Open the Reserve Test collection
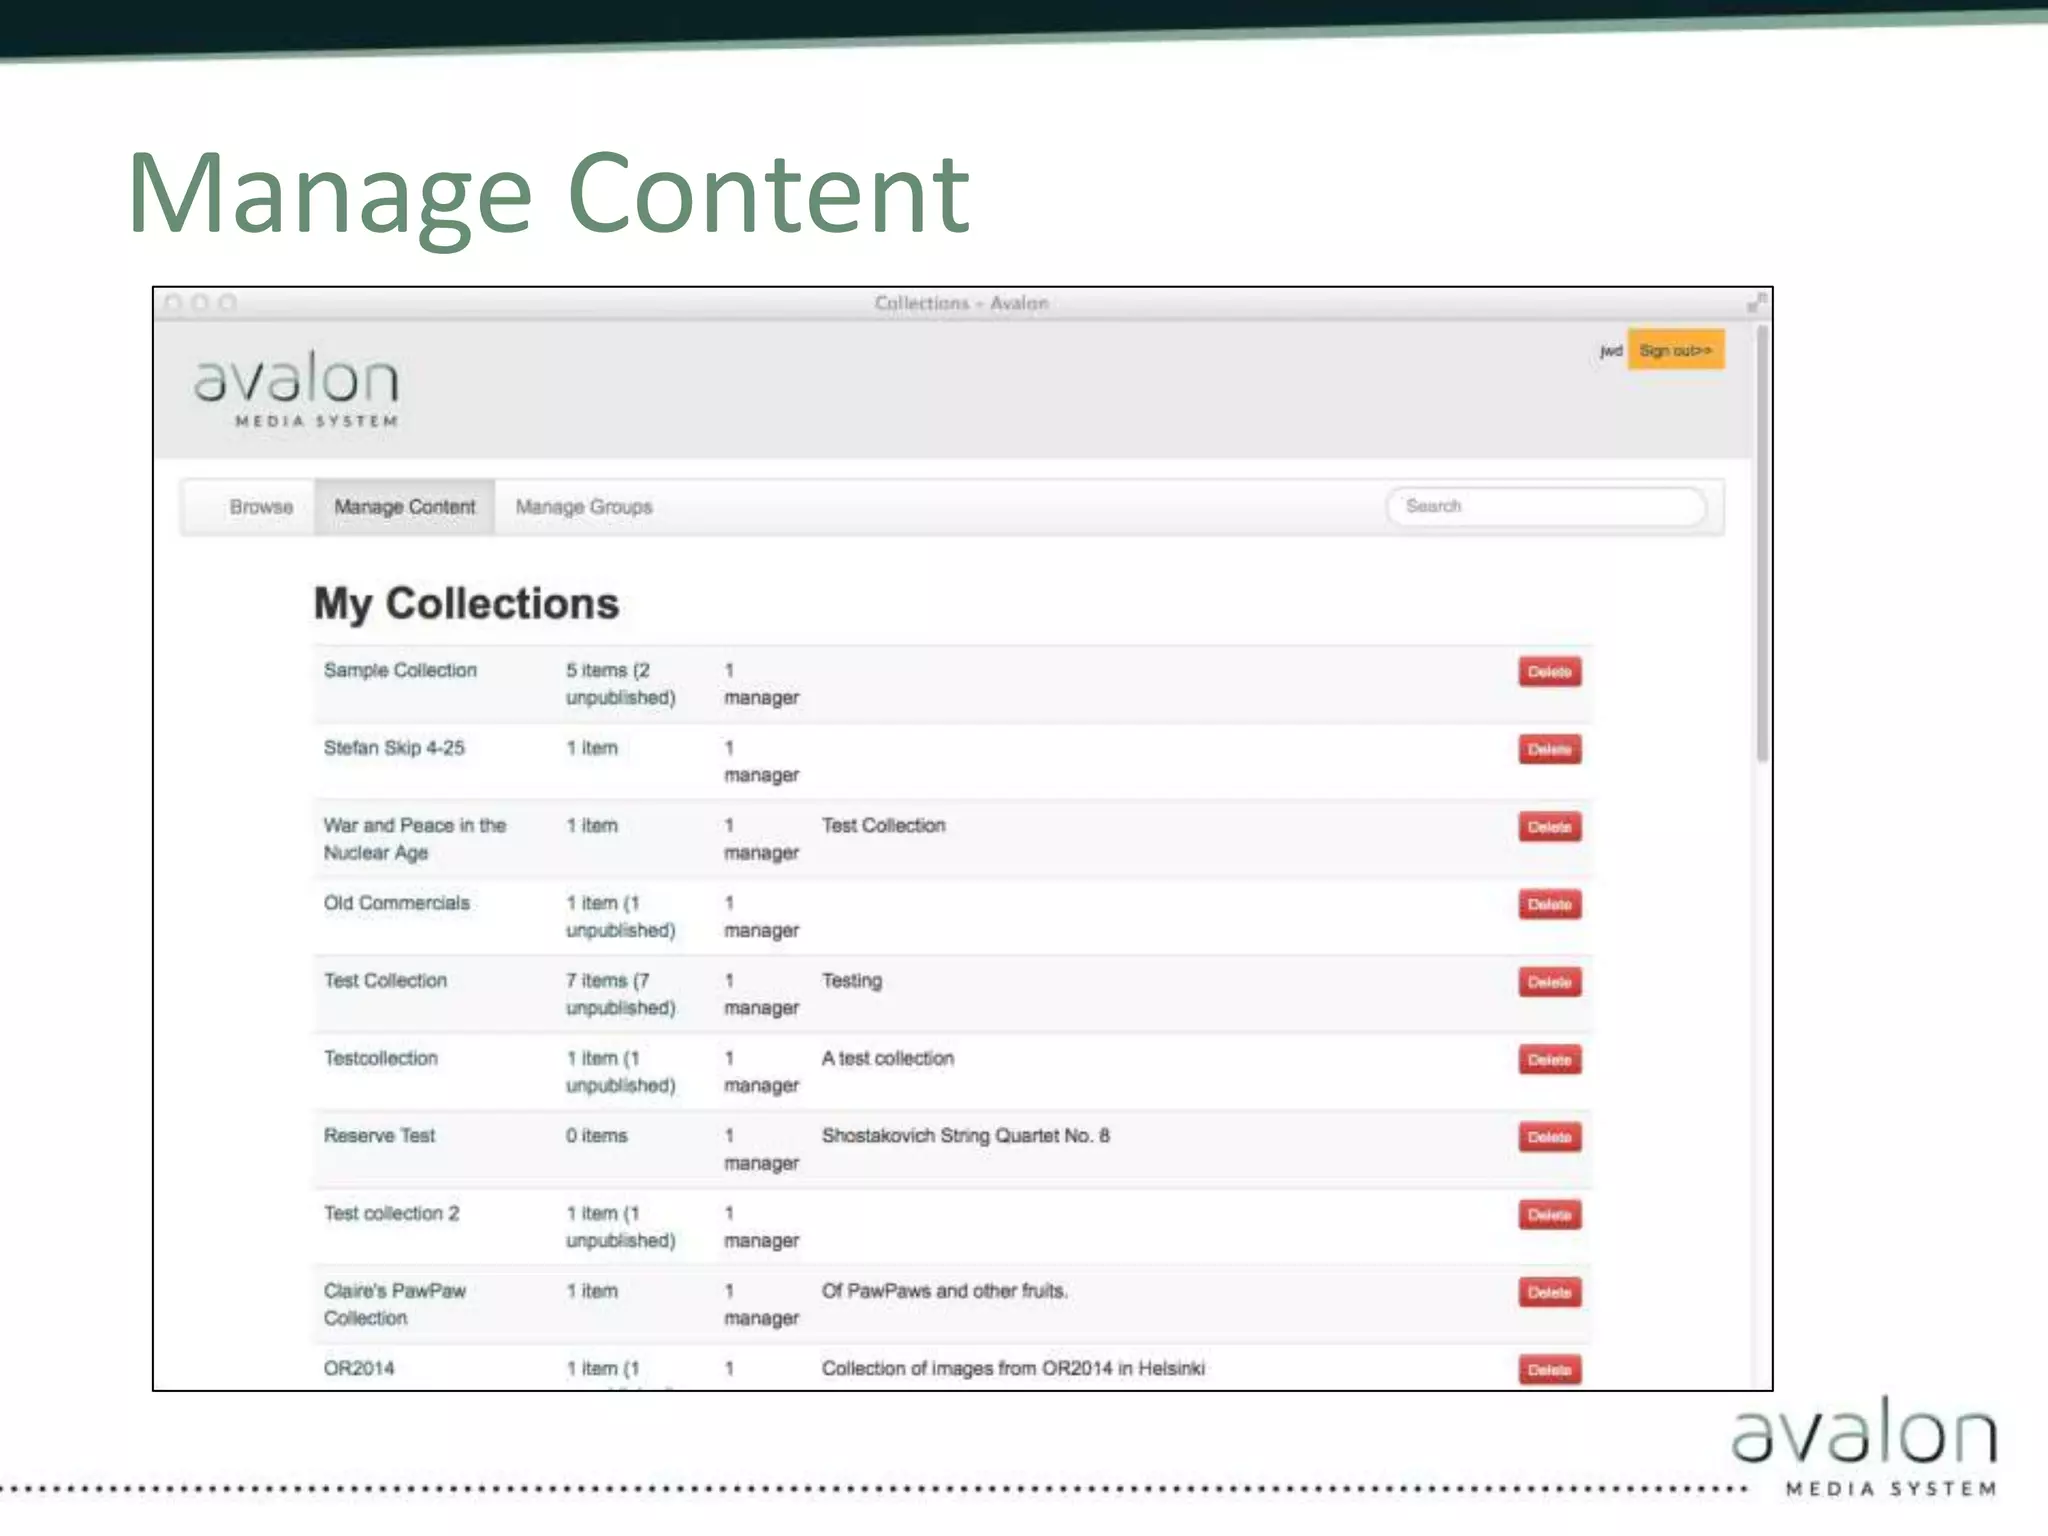Screen dimensions: 2048x1536 (x=379, y=1136)
